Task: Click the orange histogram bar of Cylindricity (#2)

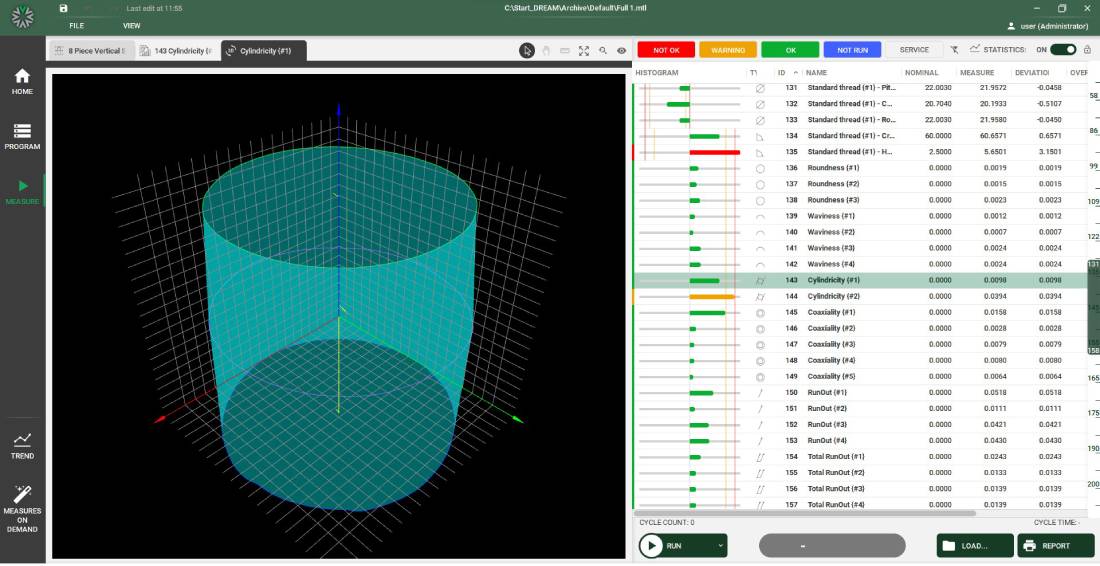Action: click(711, 297)
